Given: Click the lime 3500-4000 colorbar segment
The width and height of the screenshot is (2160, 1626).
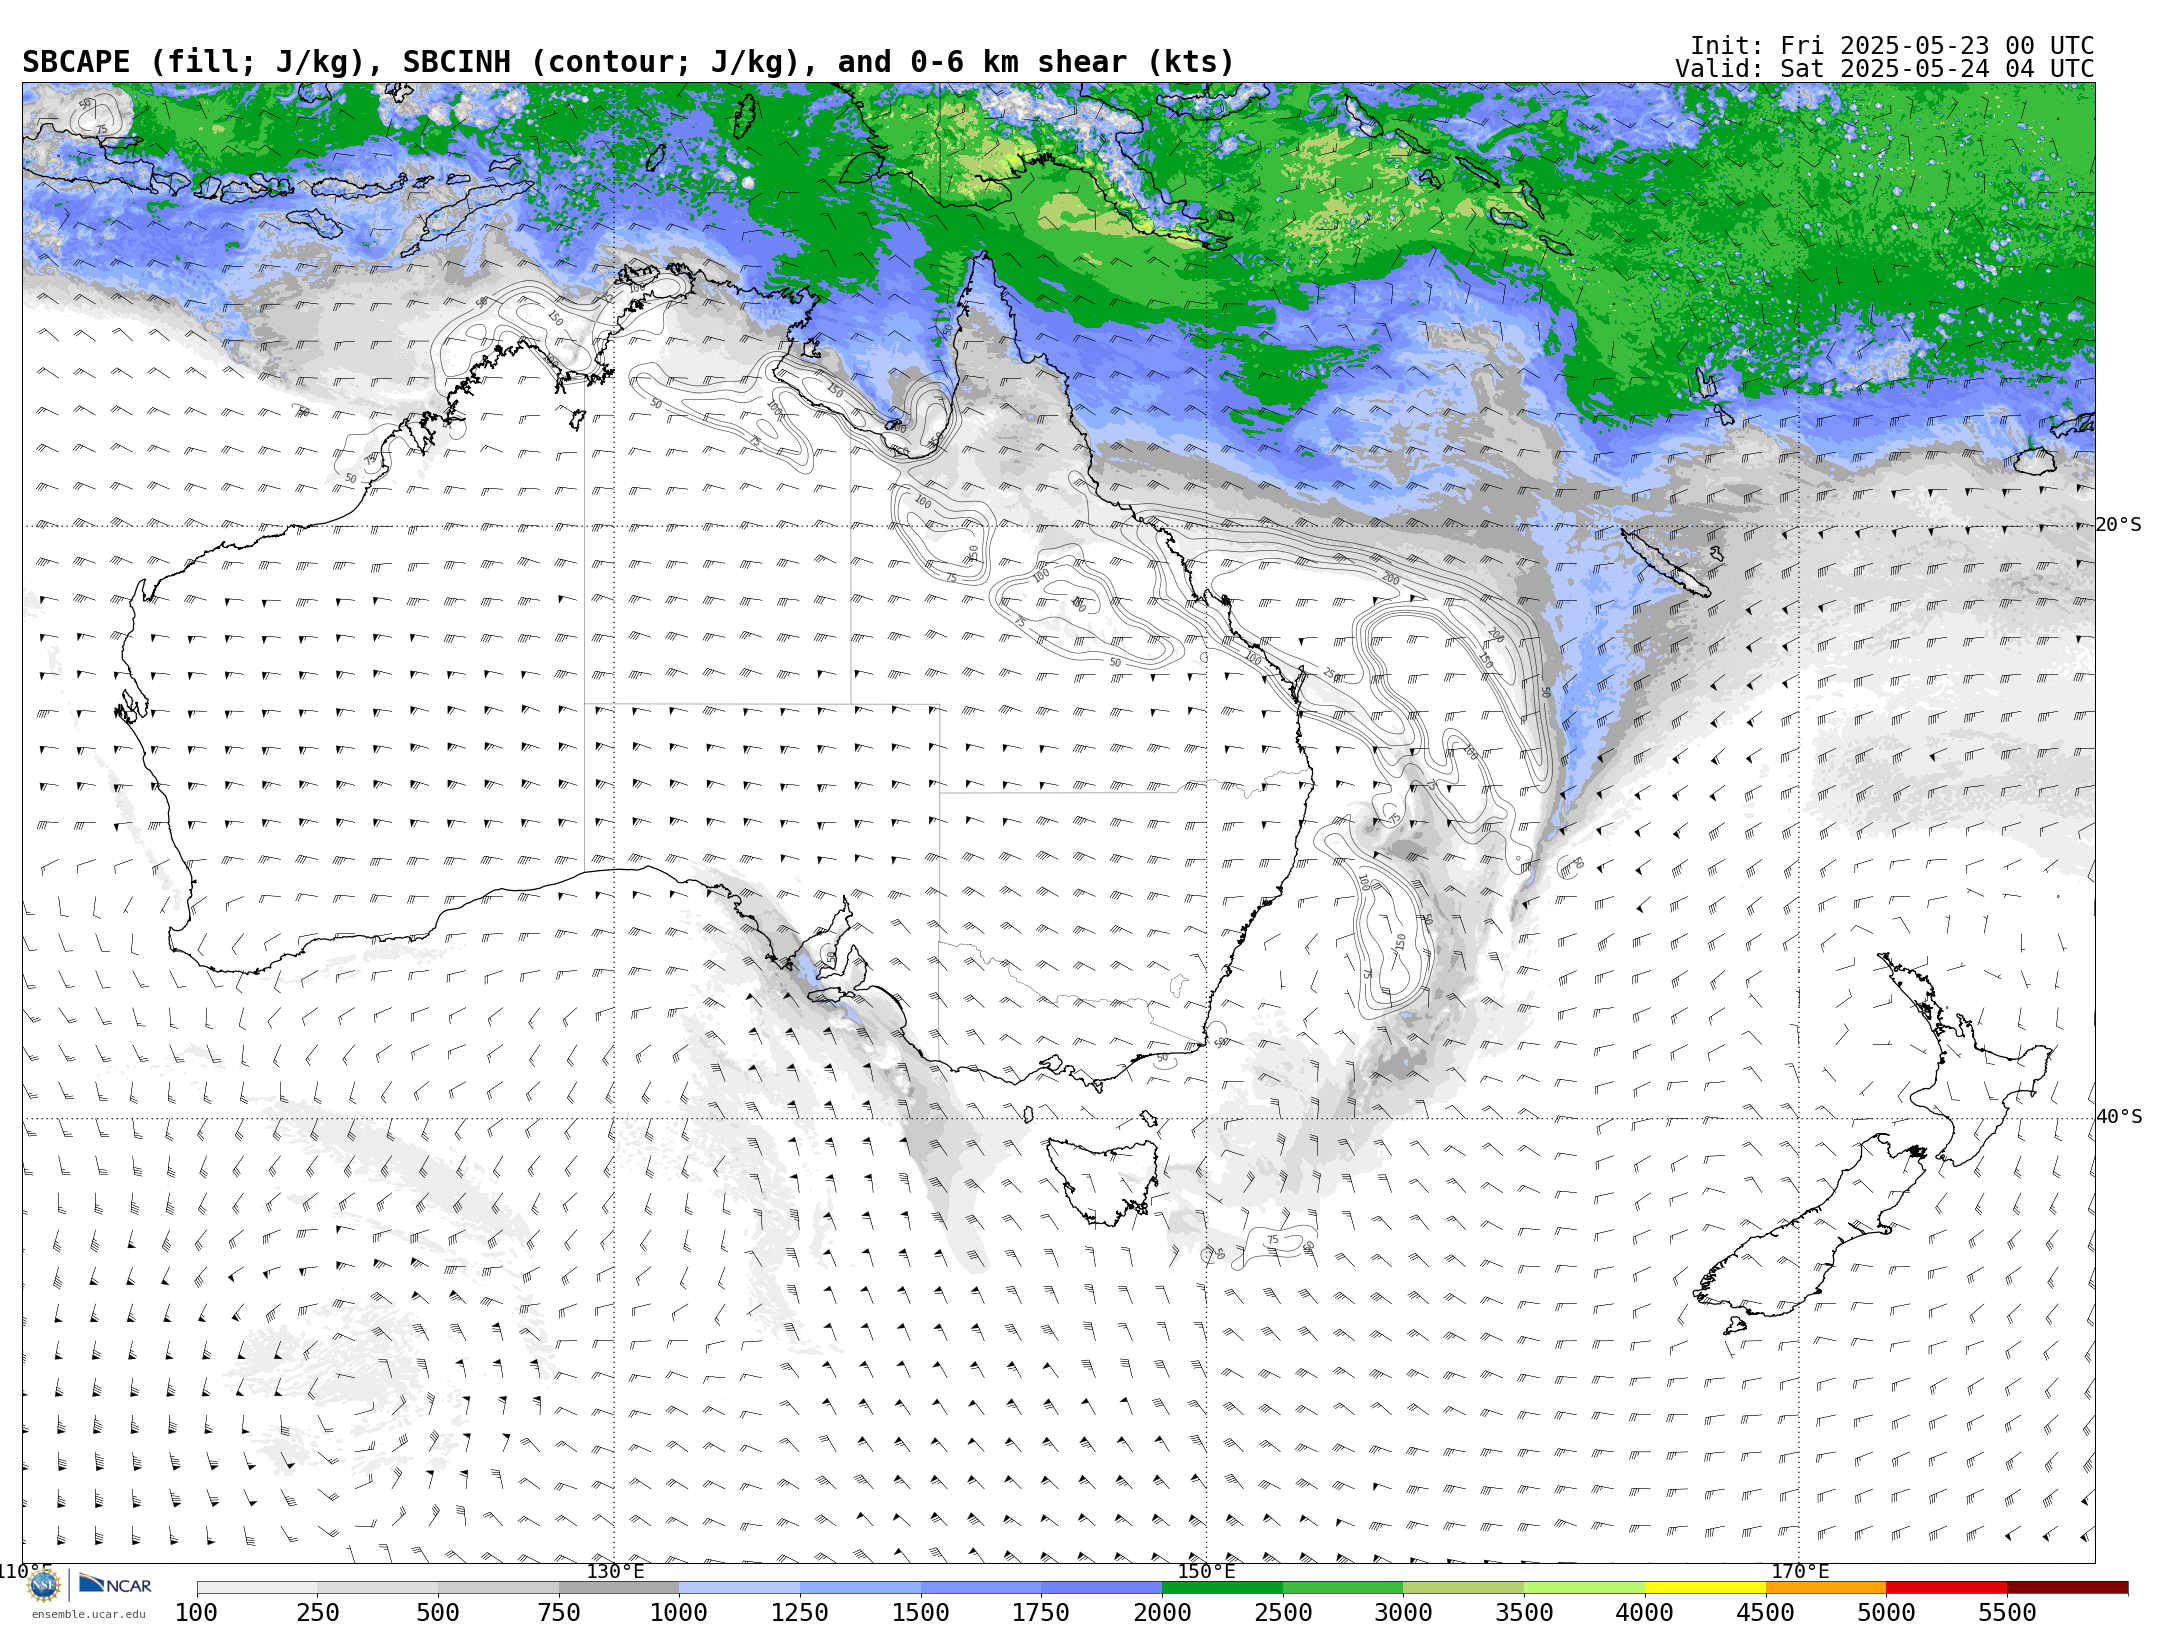Looking at the screenshot, I should pyautogui.click(x=1584, y=1588).
